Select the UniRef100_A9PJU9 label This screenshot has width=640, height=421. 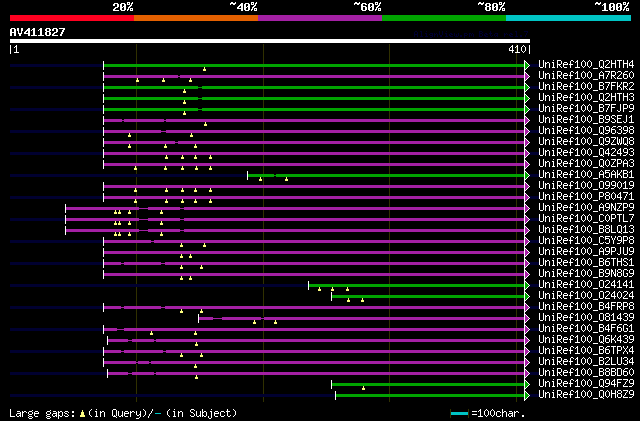[586, 252]
